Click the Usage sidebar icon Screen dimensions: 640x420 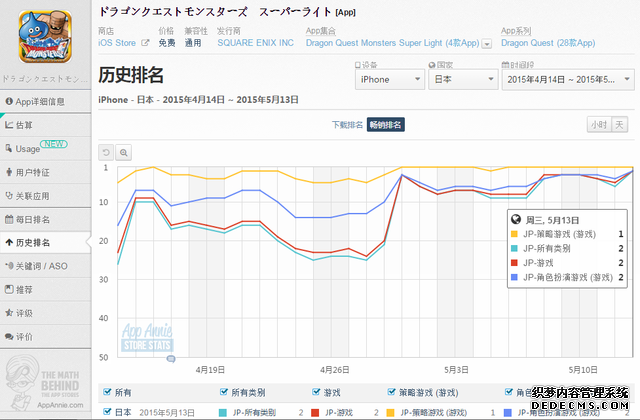[9, 148]
